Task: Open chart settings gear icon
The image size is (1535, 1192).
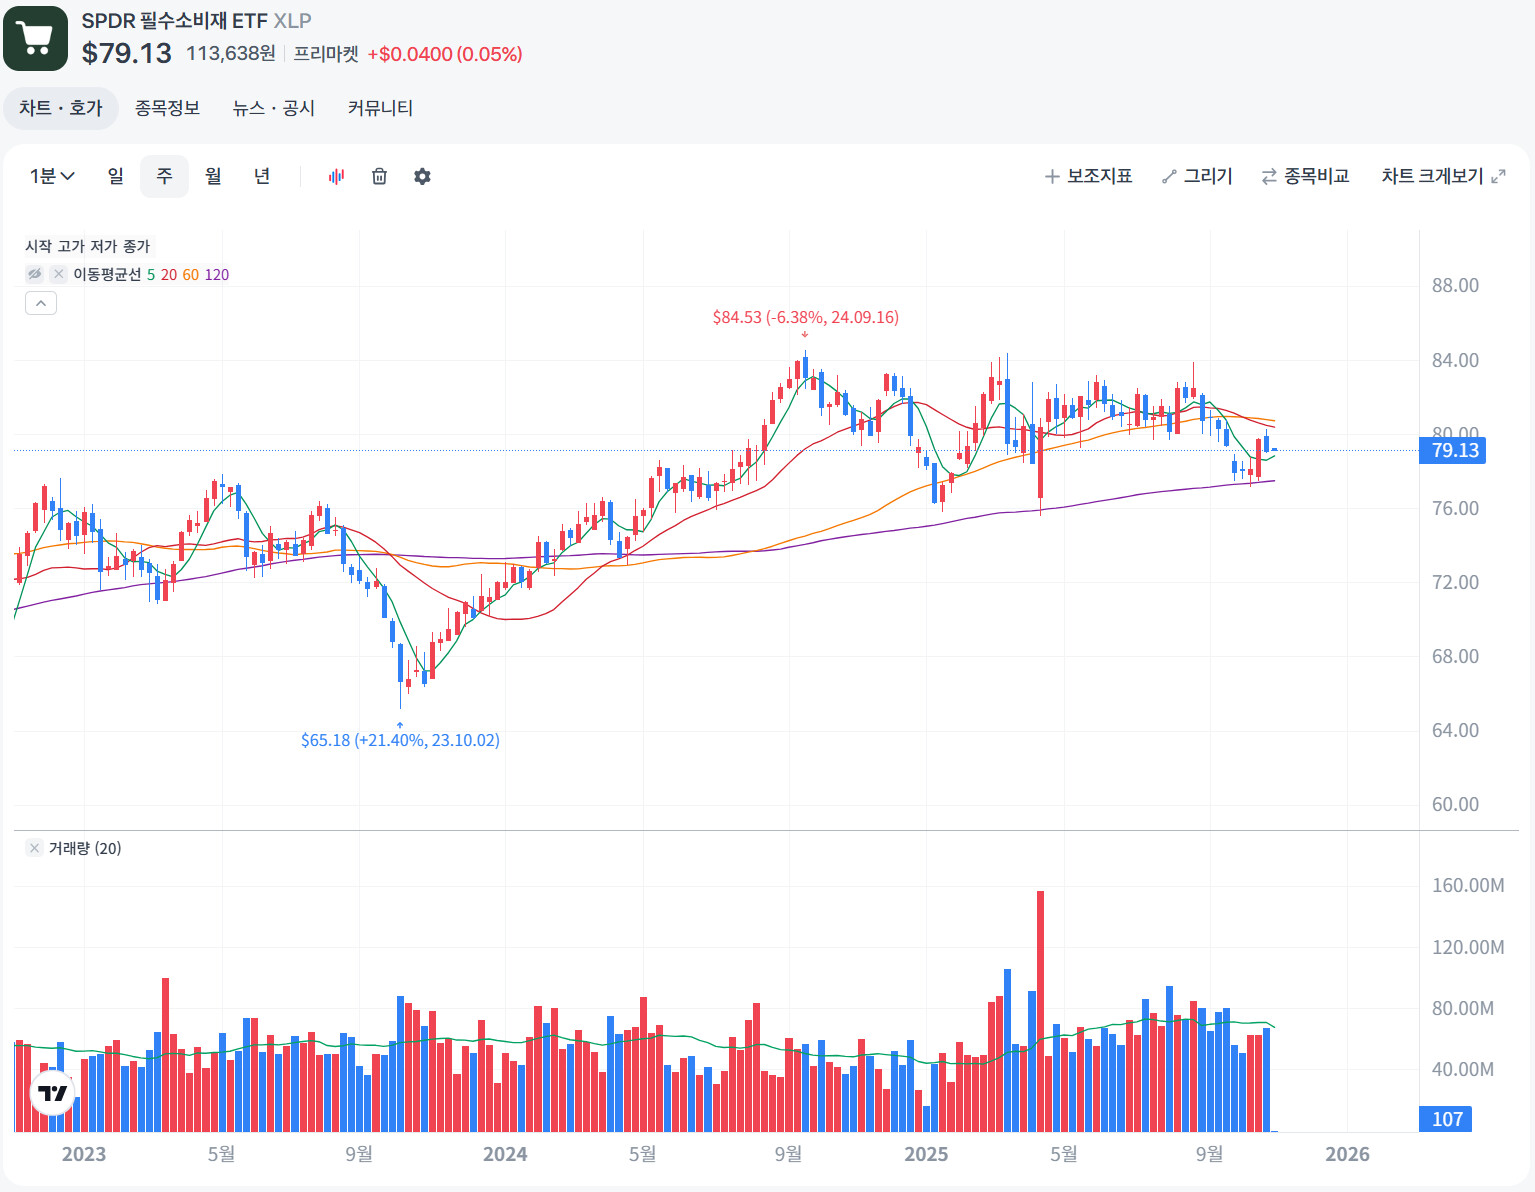Action: point(422,177)
